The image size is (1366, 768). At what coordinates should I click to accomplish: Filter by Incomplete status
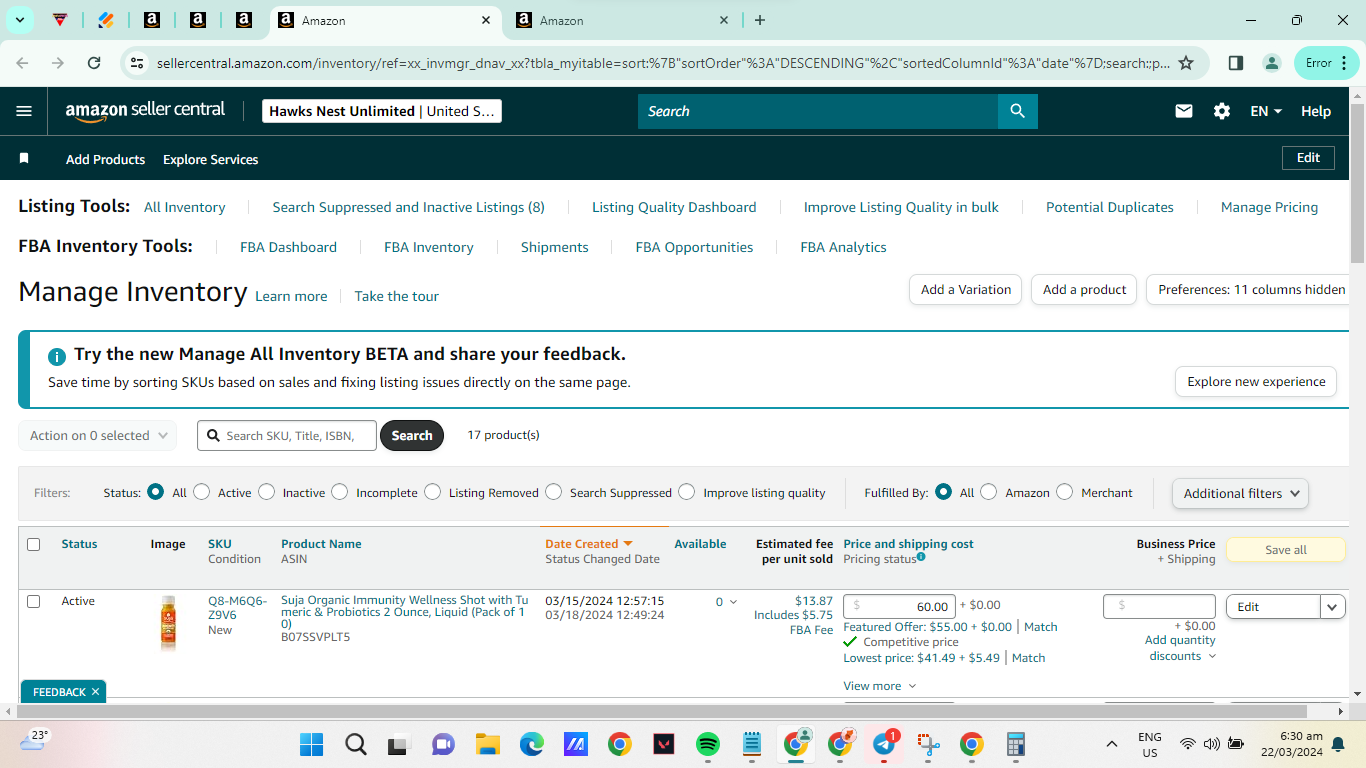click(x=340, y=492)
